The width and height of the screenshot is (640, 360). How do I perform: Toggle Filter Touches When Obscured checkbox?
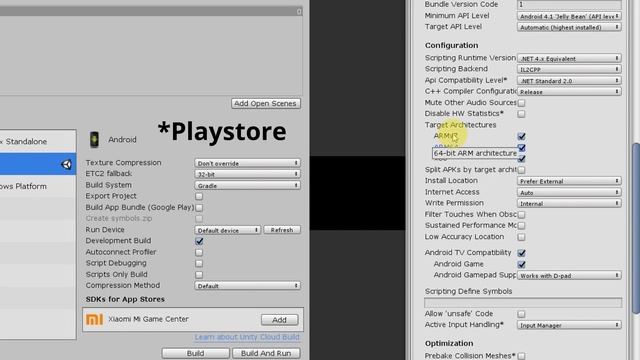pyautogui.click(x=521, y=215)
